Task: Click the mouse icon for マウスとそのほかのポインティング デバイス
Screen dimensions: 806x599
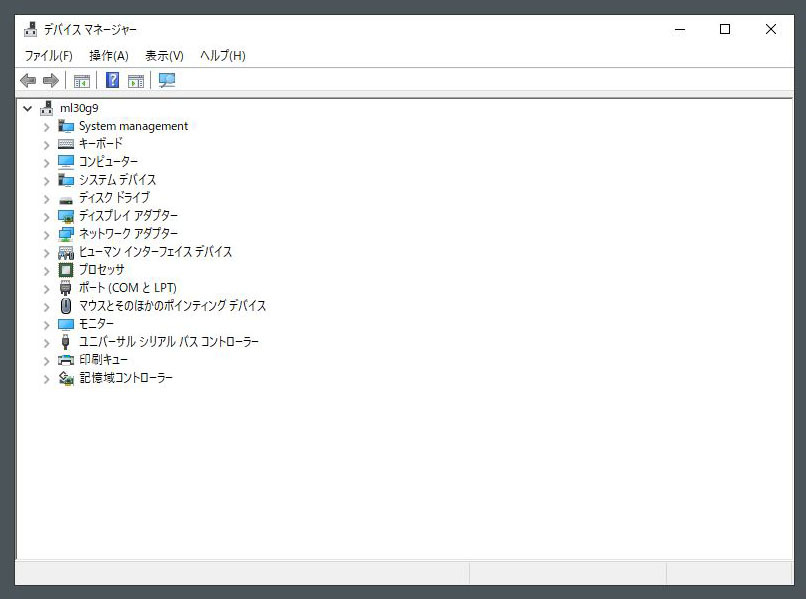Action: pos(66,306)
